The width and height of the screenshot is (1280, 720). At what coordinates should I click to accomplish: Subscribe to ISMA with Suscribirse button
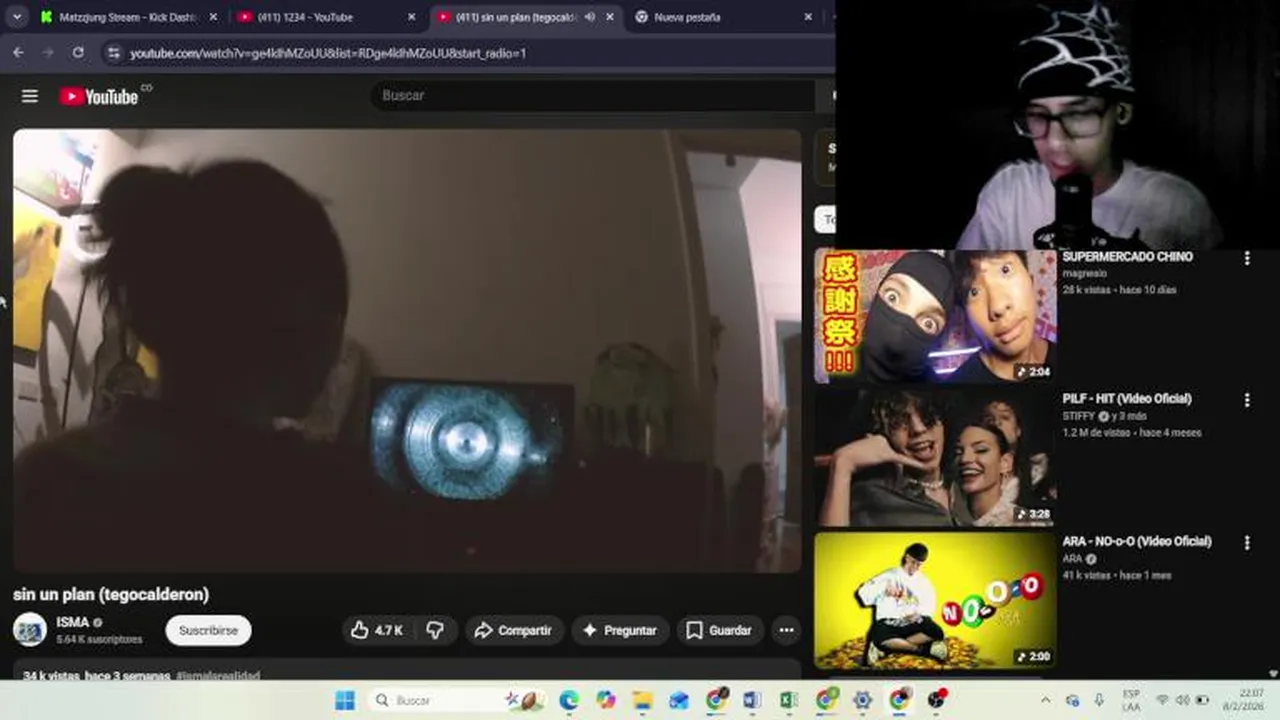point(208,630)
